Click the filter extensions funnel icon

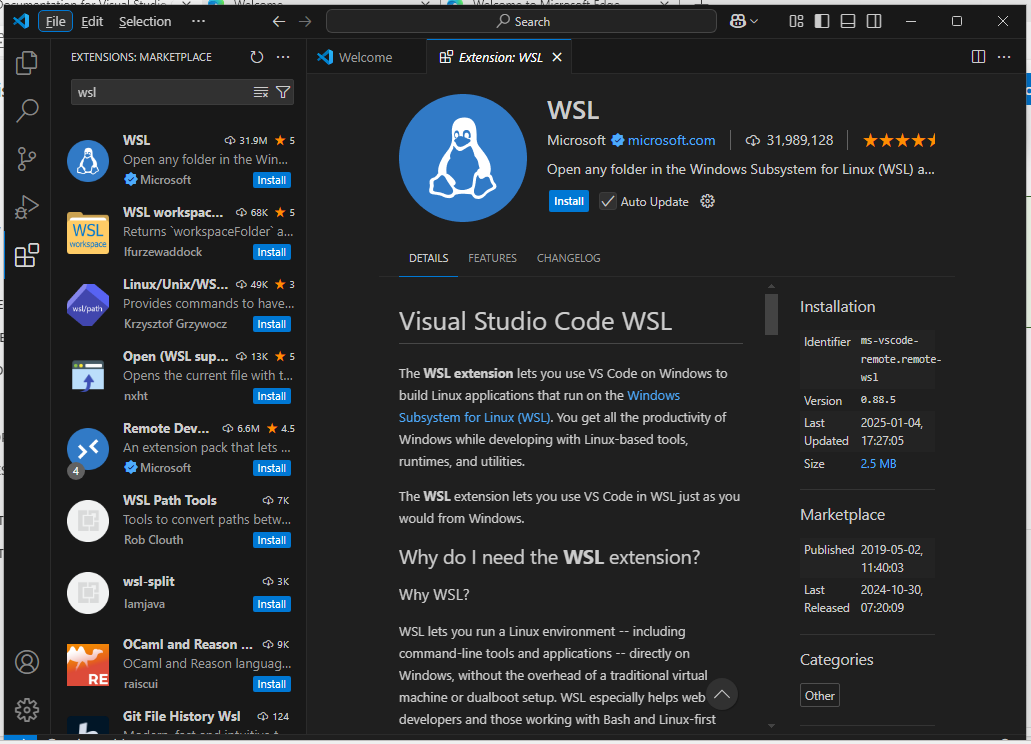[x=283, y=92]
